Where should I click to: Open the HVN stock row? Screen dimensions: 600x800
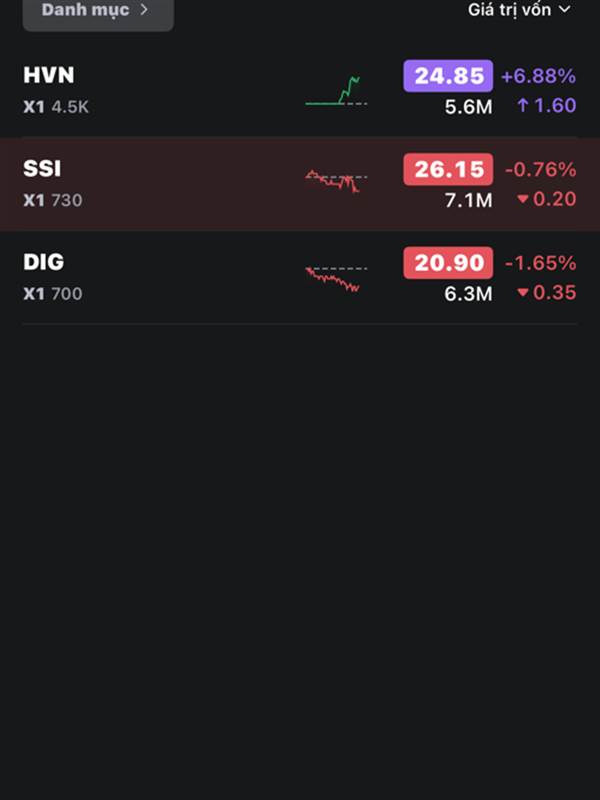300,91
